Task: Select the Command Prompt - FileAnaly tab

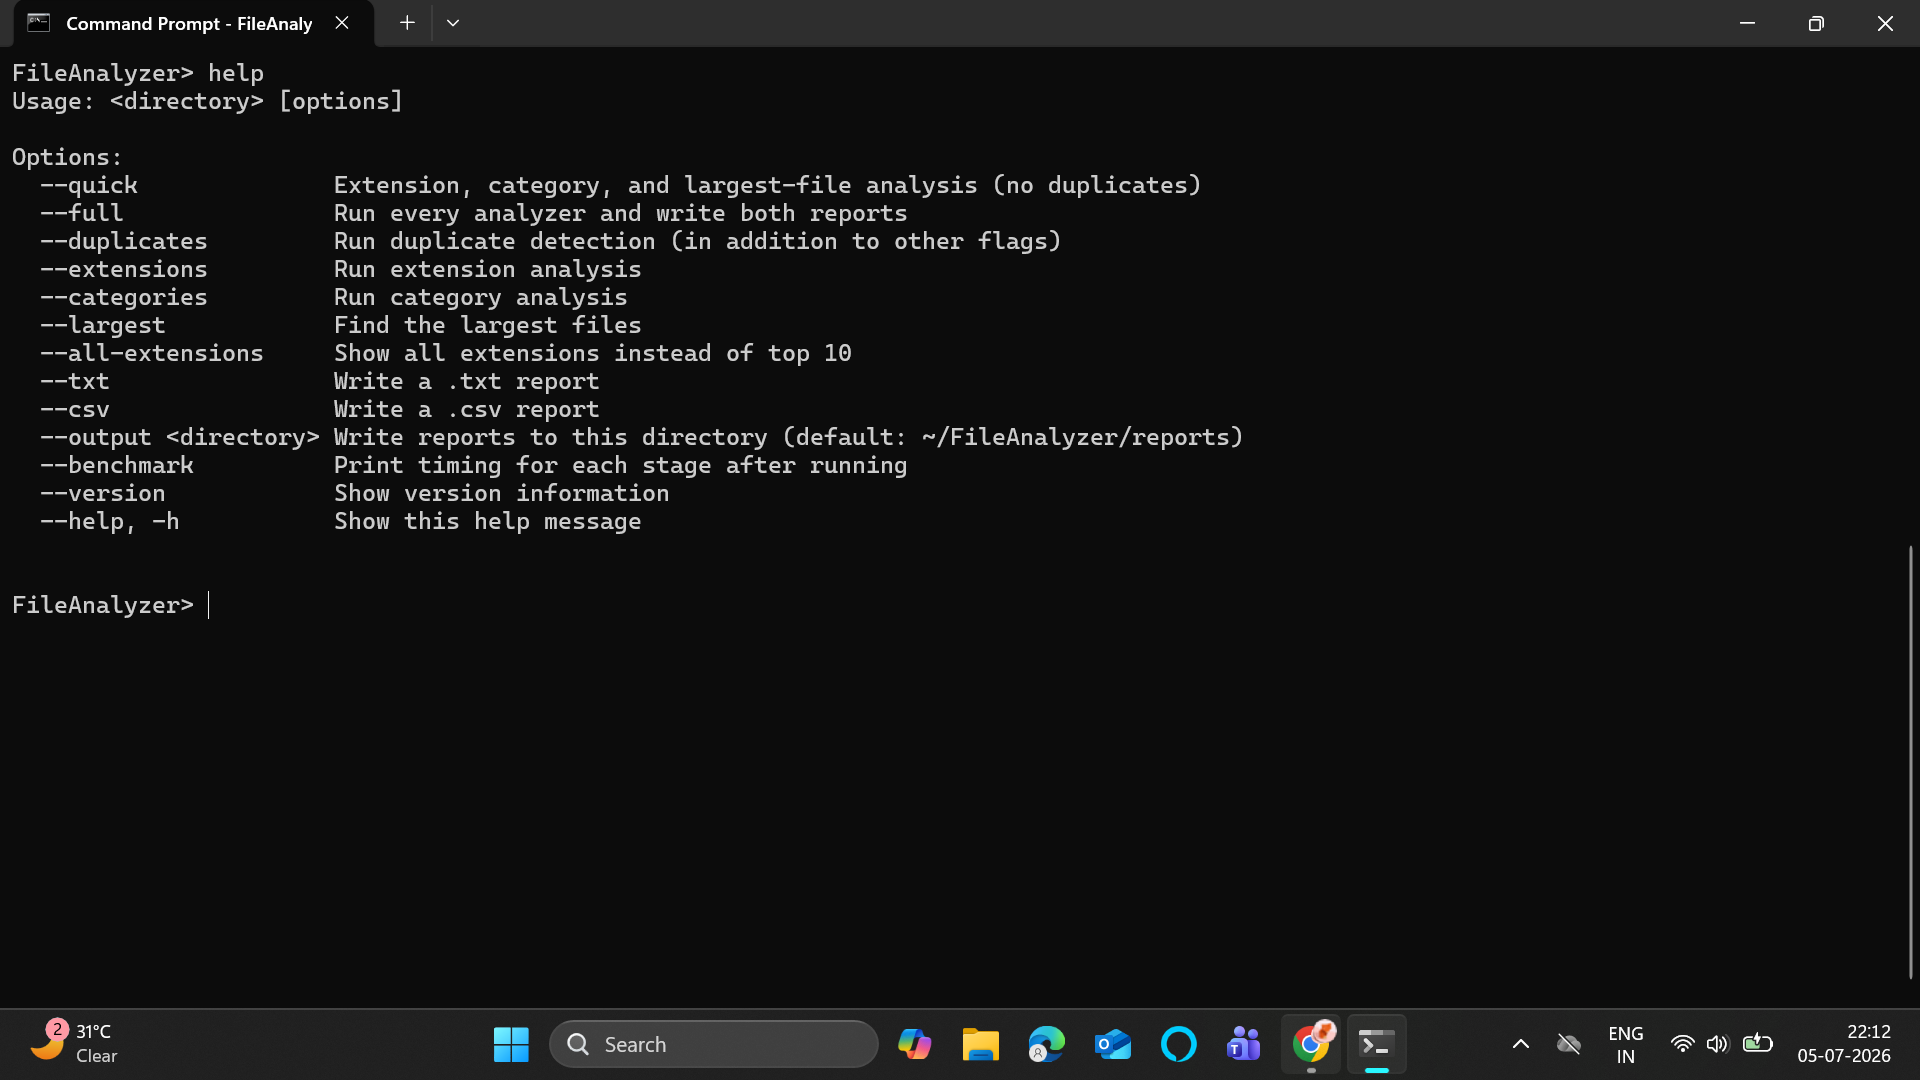Action: [192, 23]
